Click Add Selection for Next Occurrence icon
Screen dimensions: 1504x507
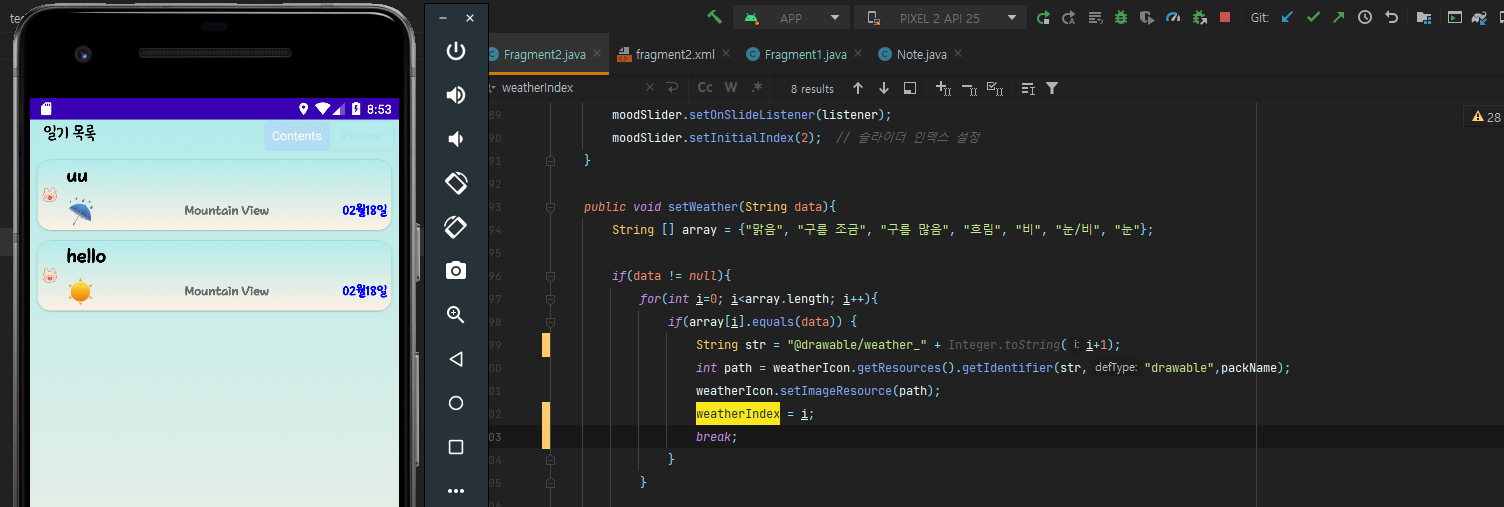943,88
